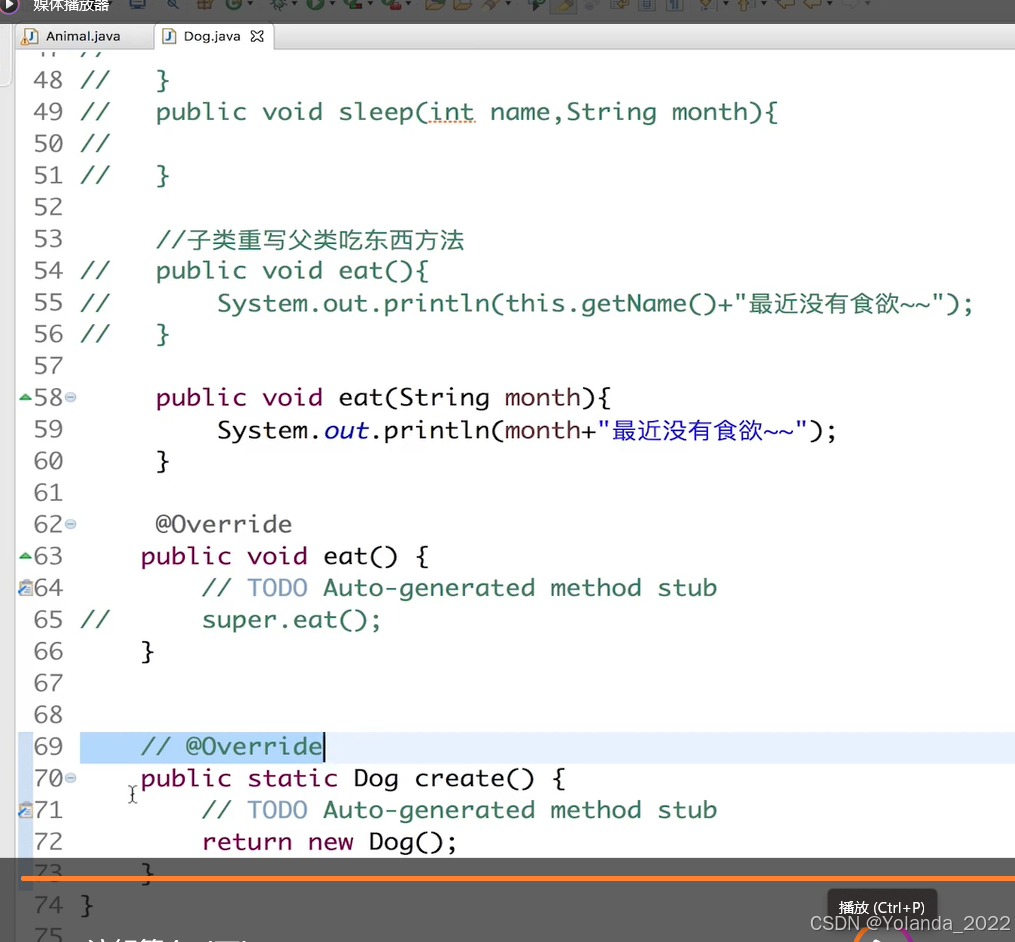Click the TODO task marker at line 64
This screenshot has height=942, width=1015.
(x=25, y=588)
